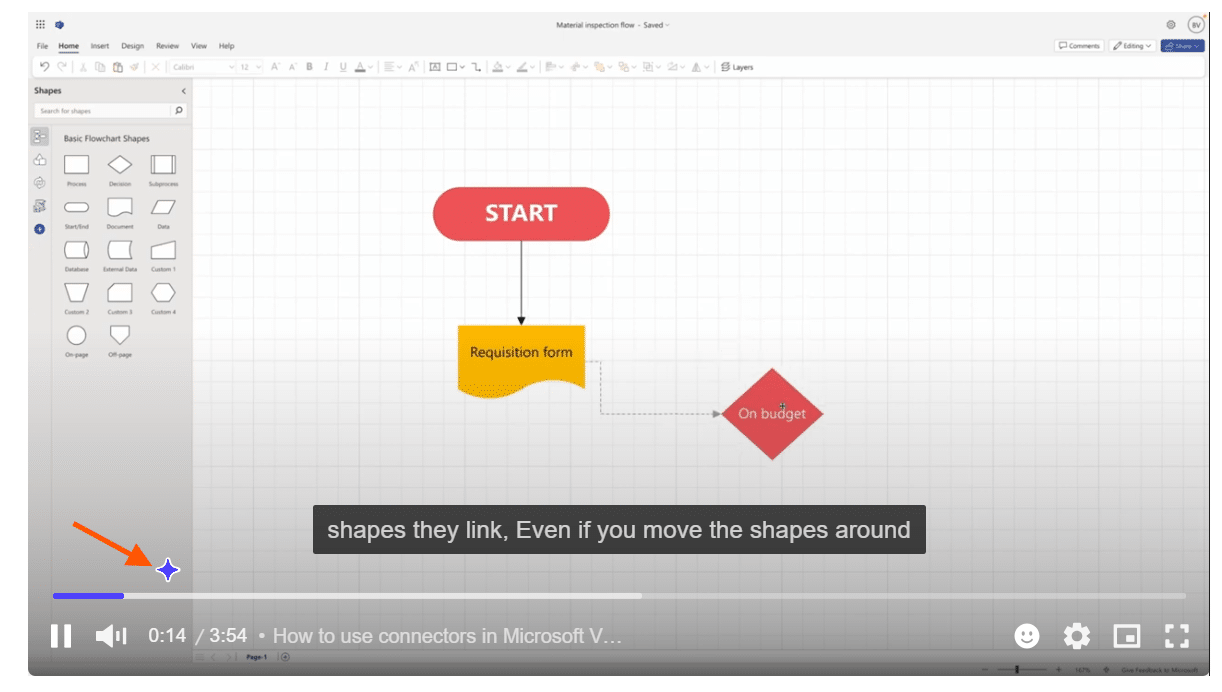Viewport: 1222px width, 692px height.
Task: Open the Comments pane
Action: tap(1079, 46)
